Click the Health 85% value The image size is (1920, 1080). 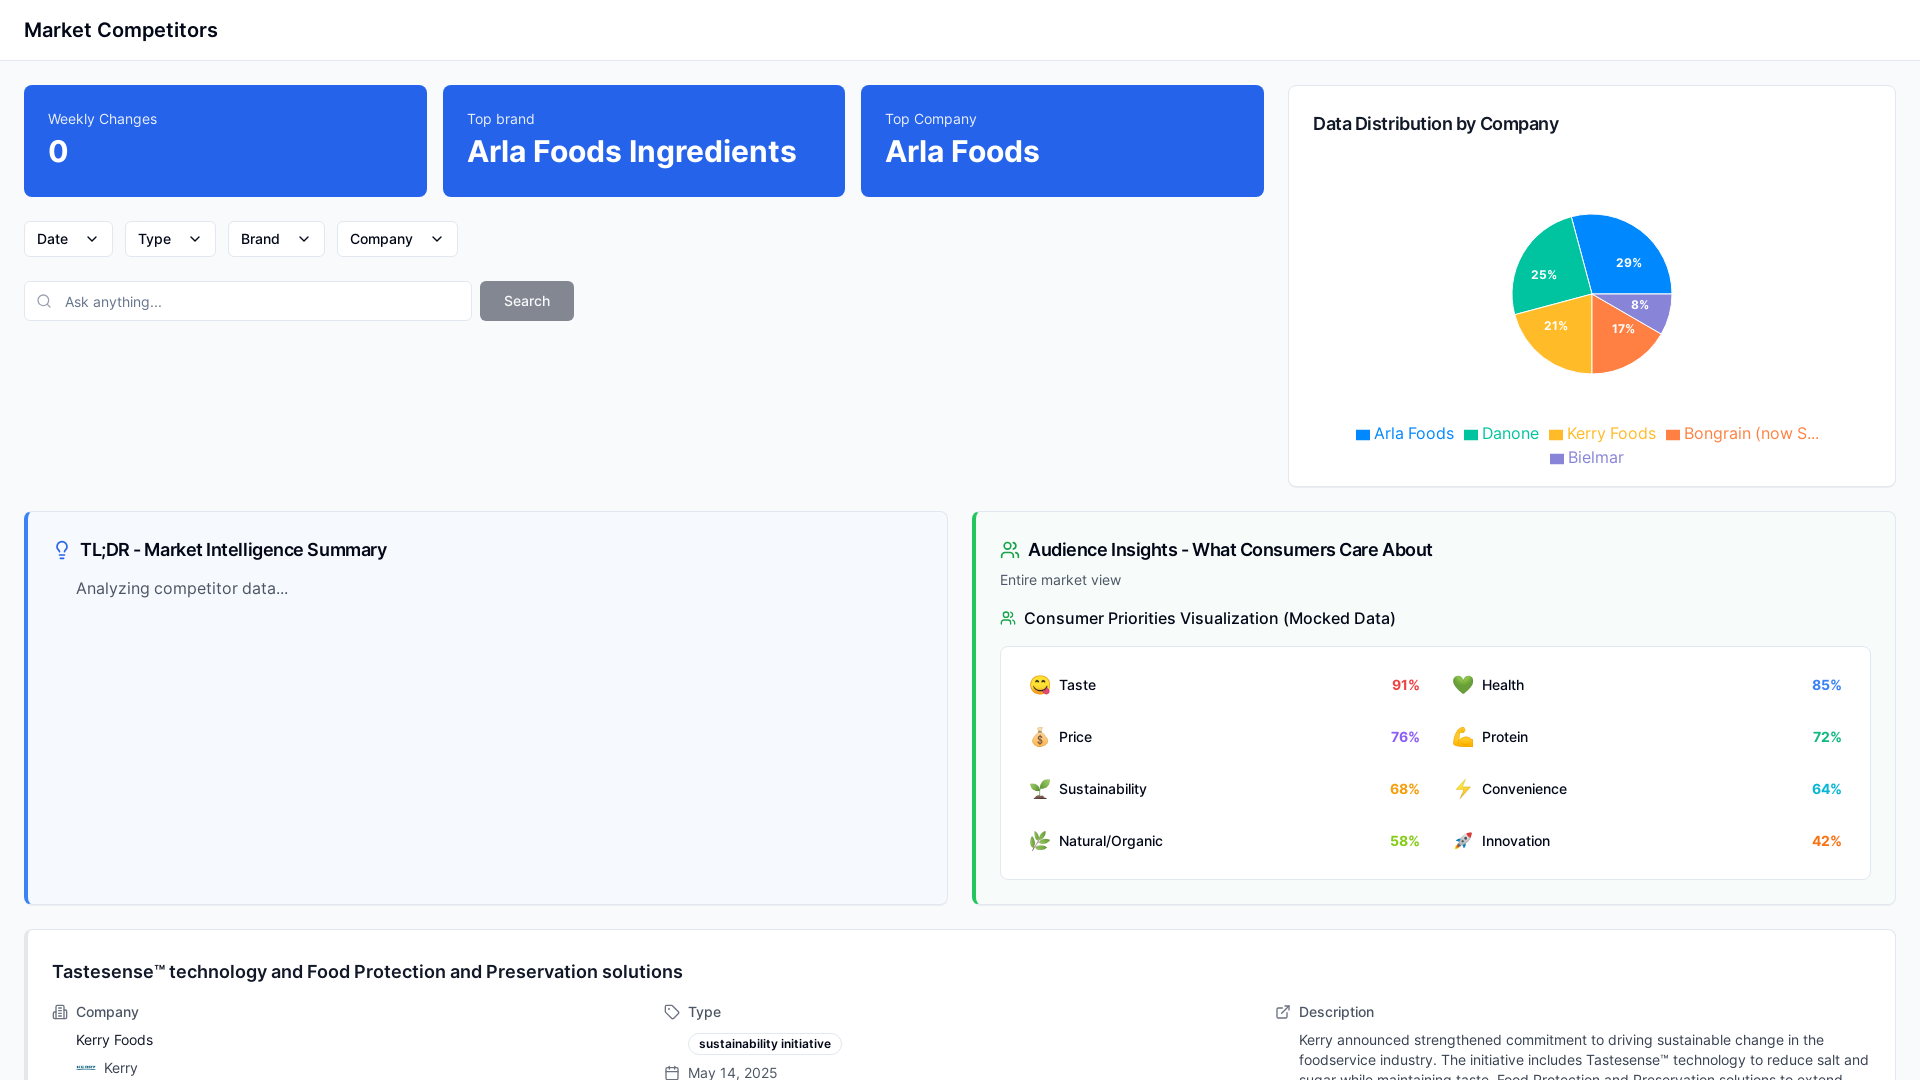(1826, 685)
